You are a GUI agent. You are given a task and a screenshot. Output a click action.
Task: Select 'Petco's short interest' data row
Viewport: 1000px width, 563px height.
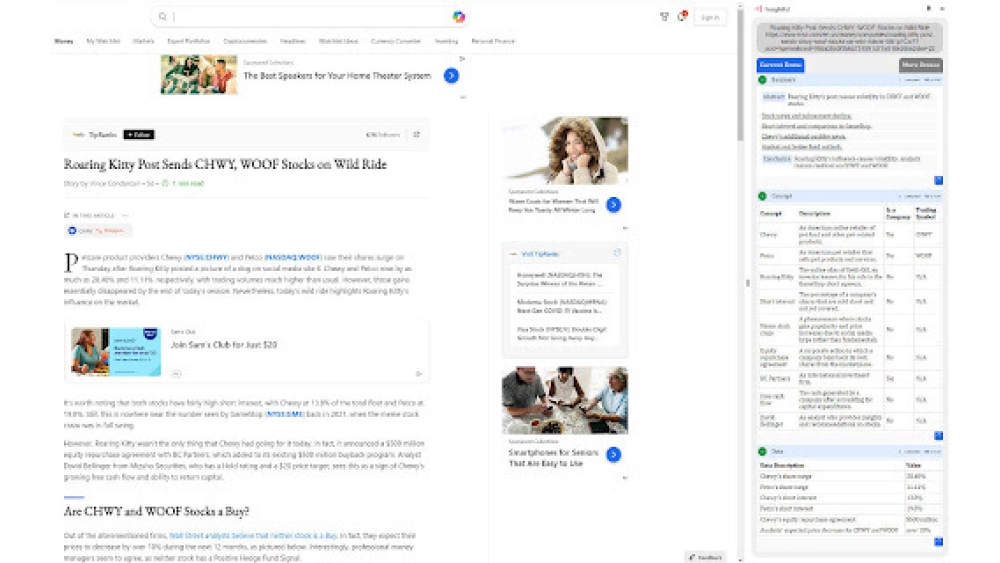point(849,509)
